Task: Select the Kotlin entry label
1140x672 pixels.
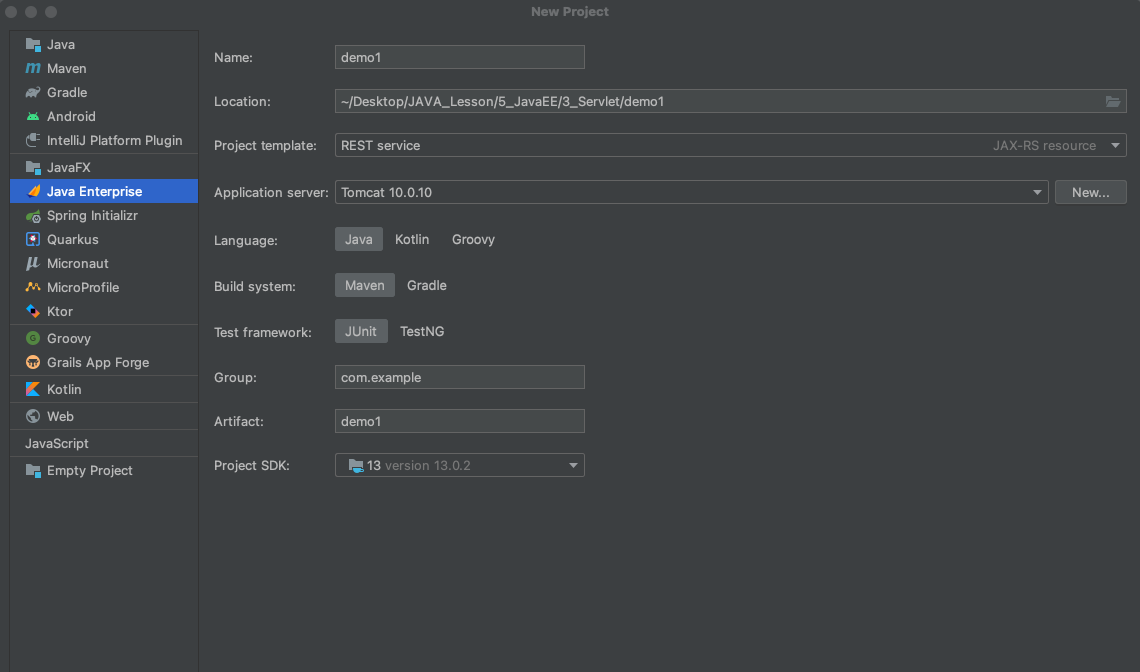Action: point(64,389)
